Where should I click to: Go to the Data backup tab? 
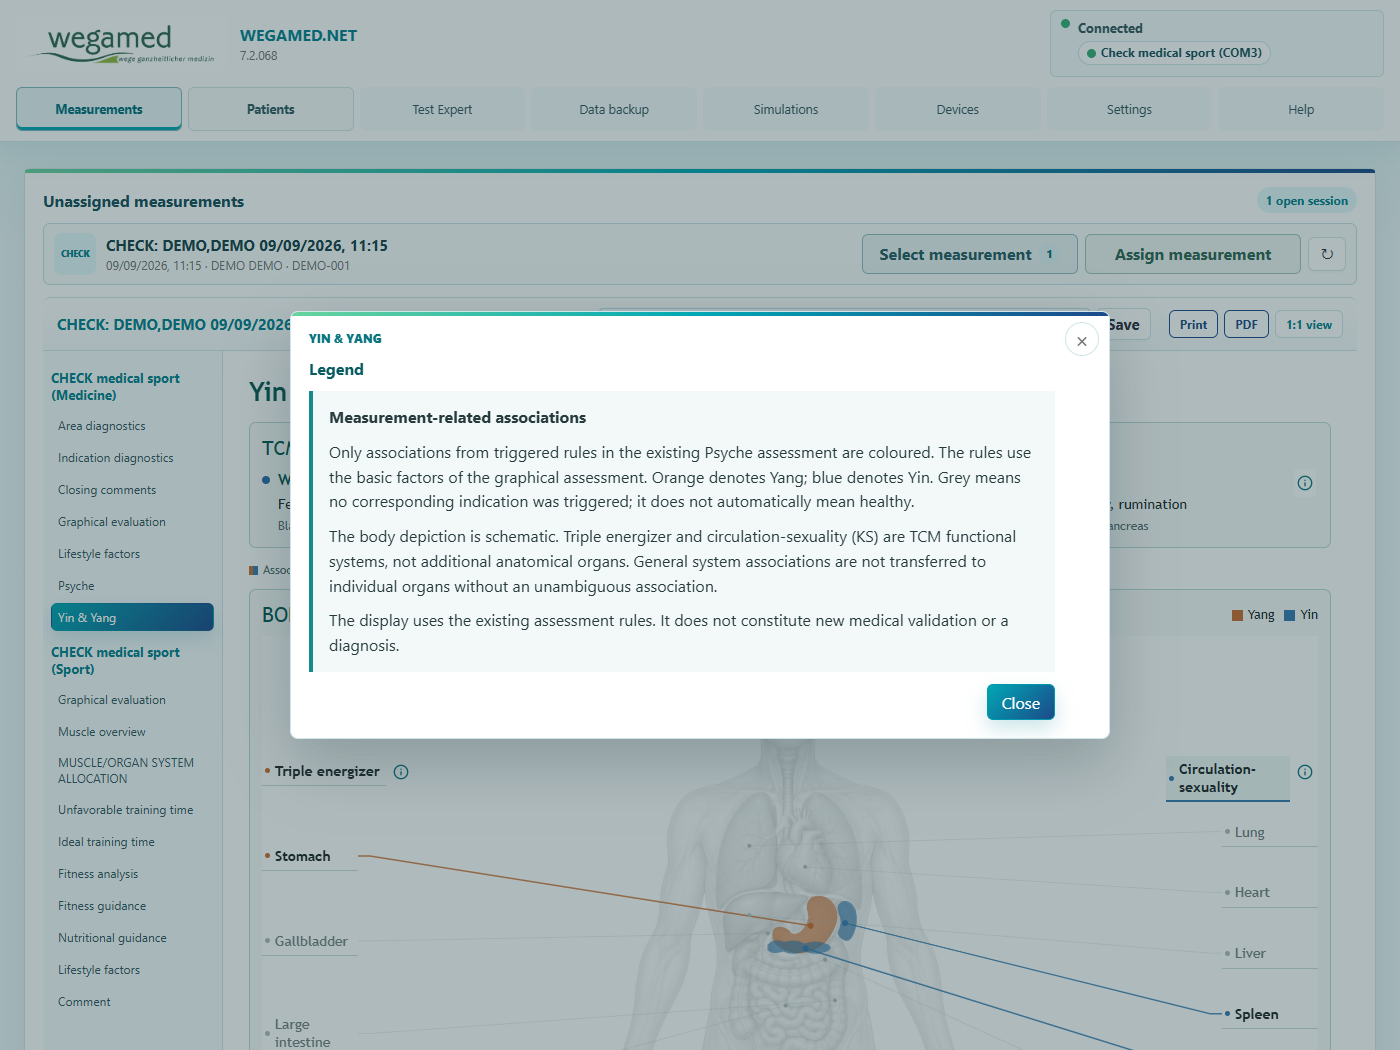click(x=614, y=109)
